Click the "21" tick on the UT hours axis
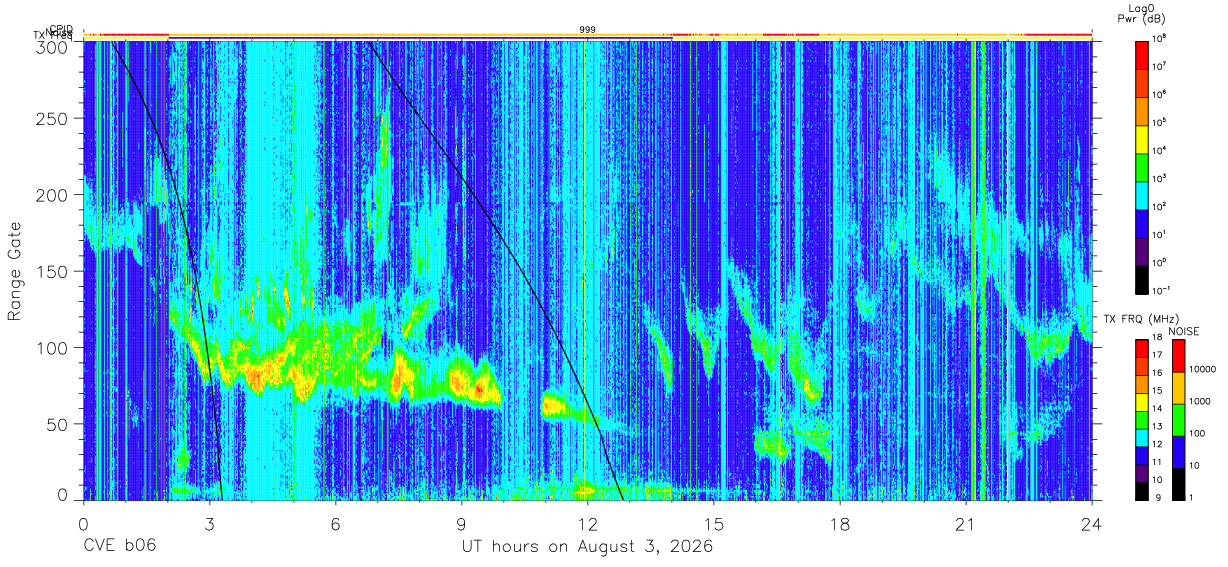 (x=966, y=524)
